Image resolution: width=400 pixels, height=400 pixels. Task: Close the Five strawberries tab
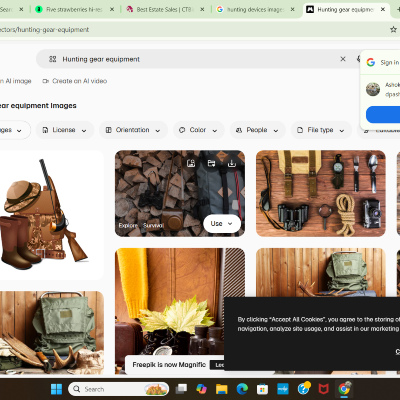pyautogui.click(x=112, y=9)
